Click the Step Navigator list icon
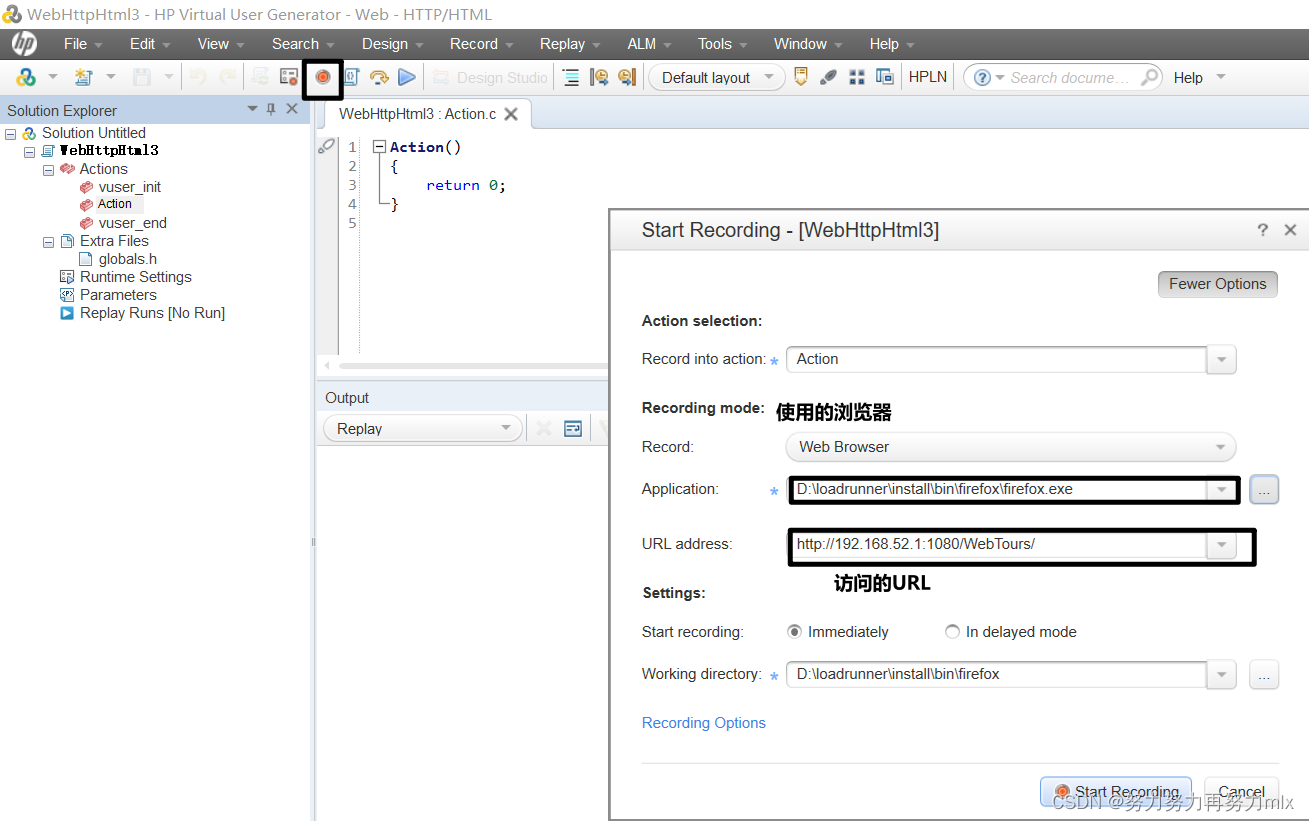Viewport: 1309px width, 821px height. pos(570,77)
